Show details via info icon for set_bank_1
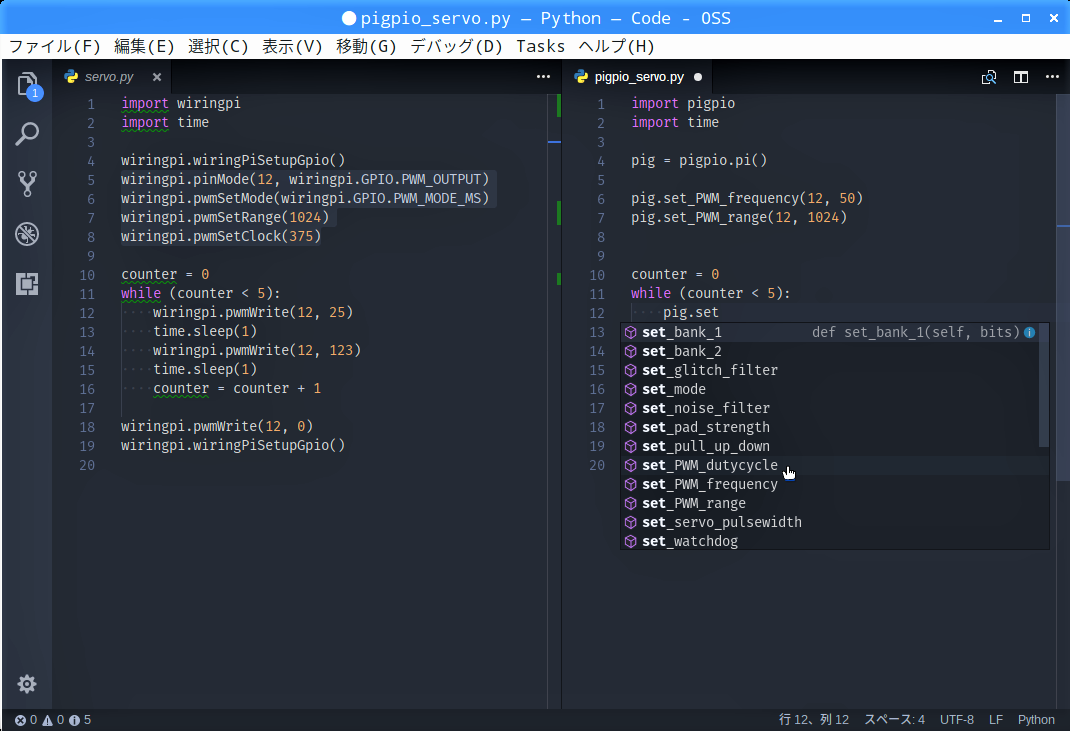Viewport: 1070px width, 731px height. click(1030, 332)
